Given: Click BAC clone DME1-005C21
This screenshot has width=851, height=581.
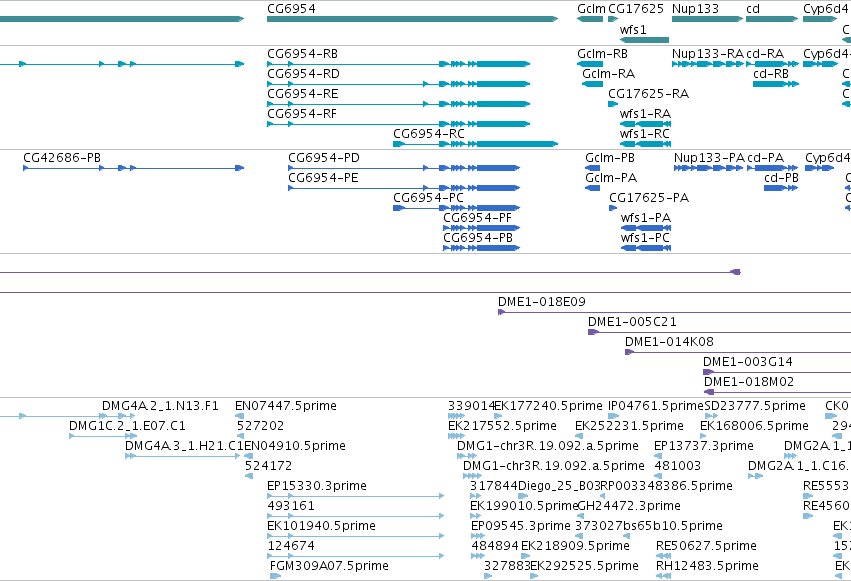Looking at the screenshot, I should pyautogui.click(x=720, y=333).
